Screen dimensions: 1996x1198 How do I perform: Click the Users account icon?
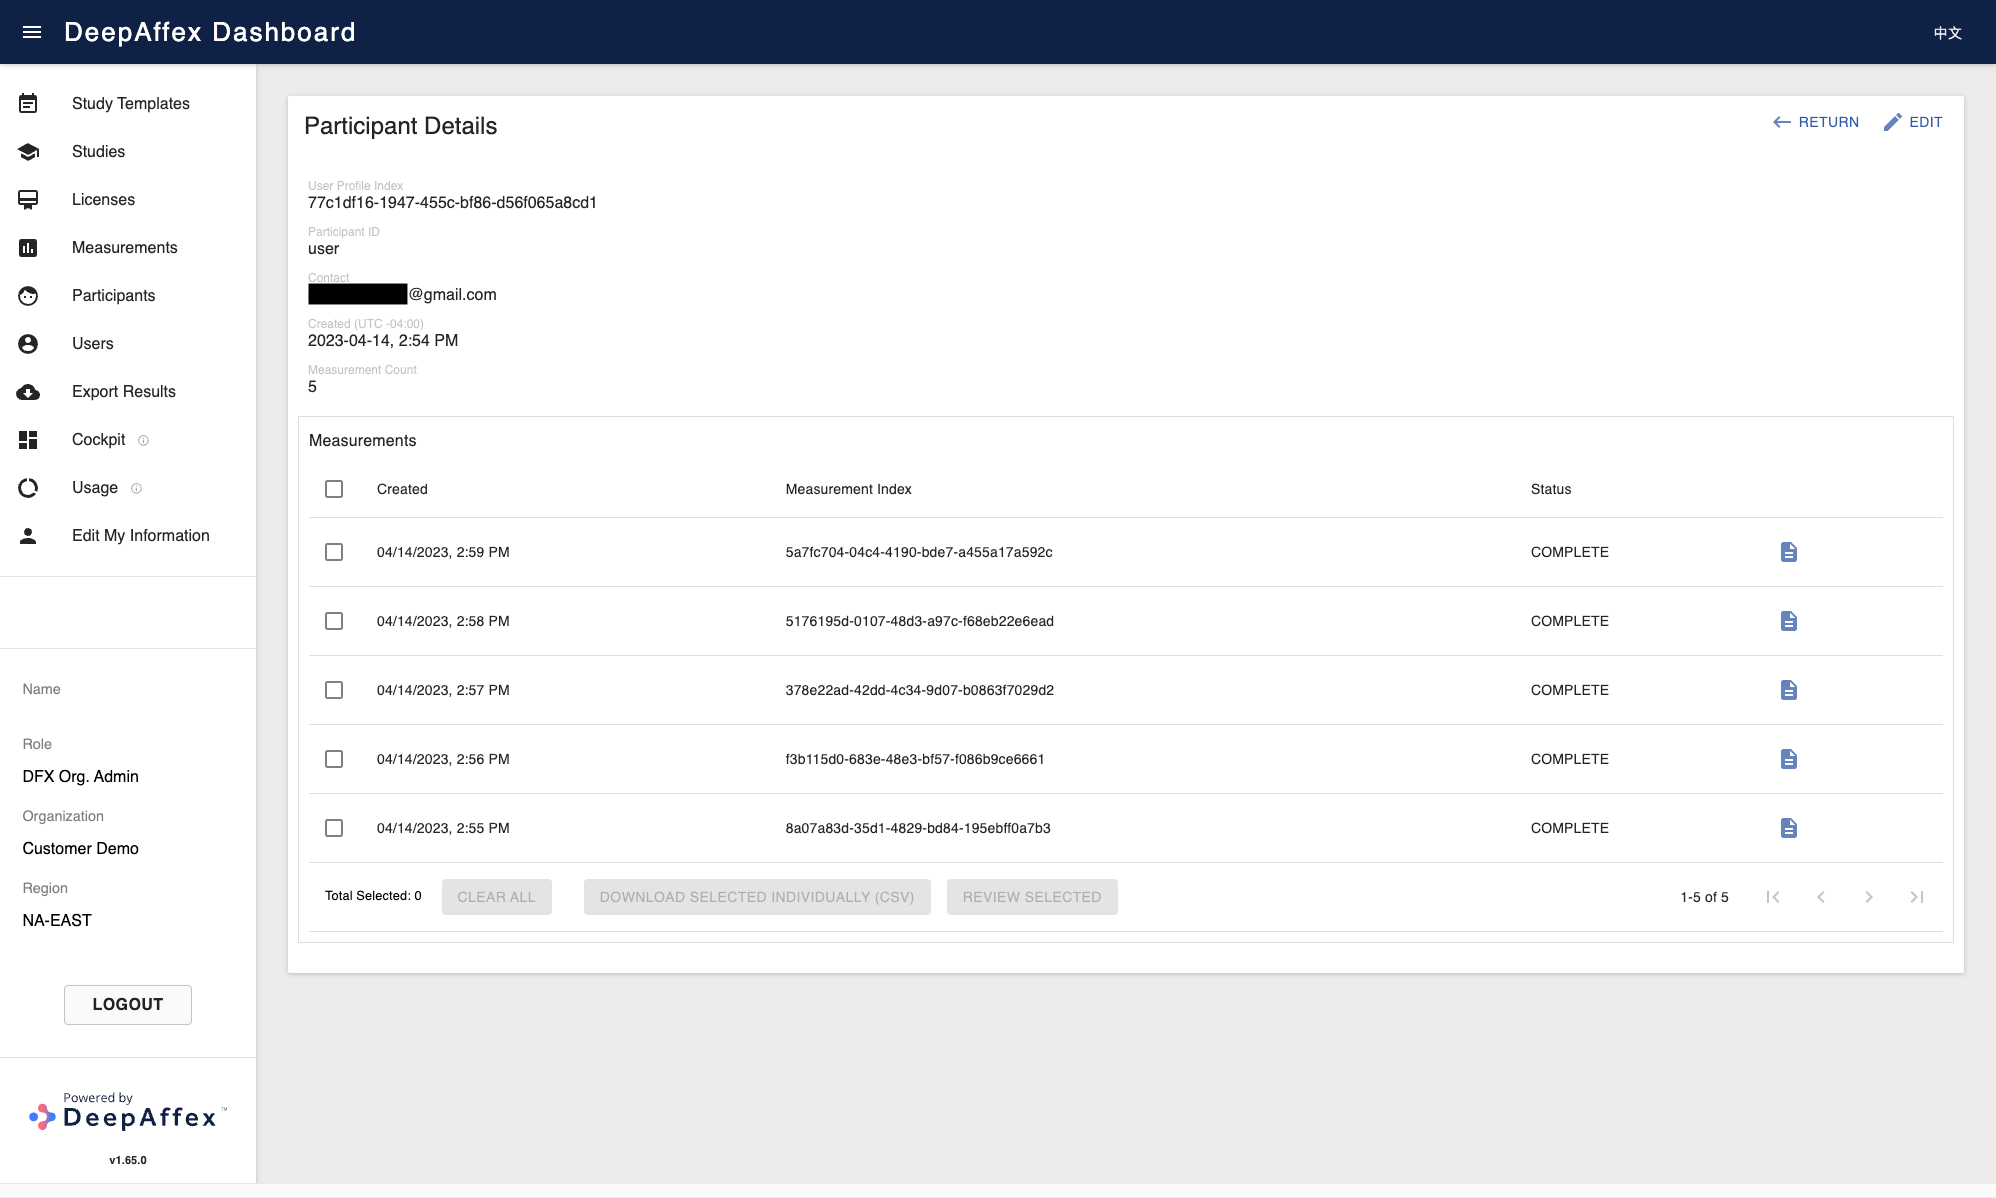(x=28, y=343)
